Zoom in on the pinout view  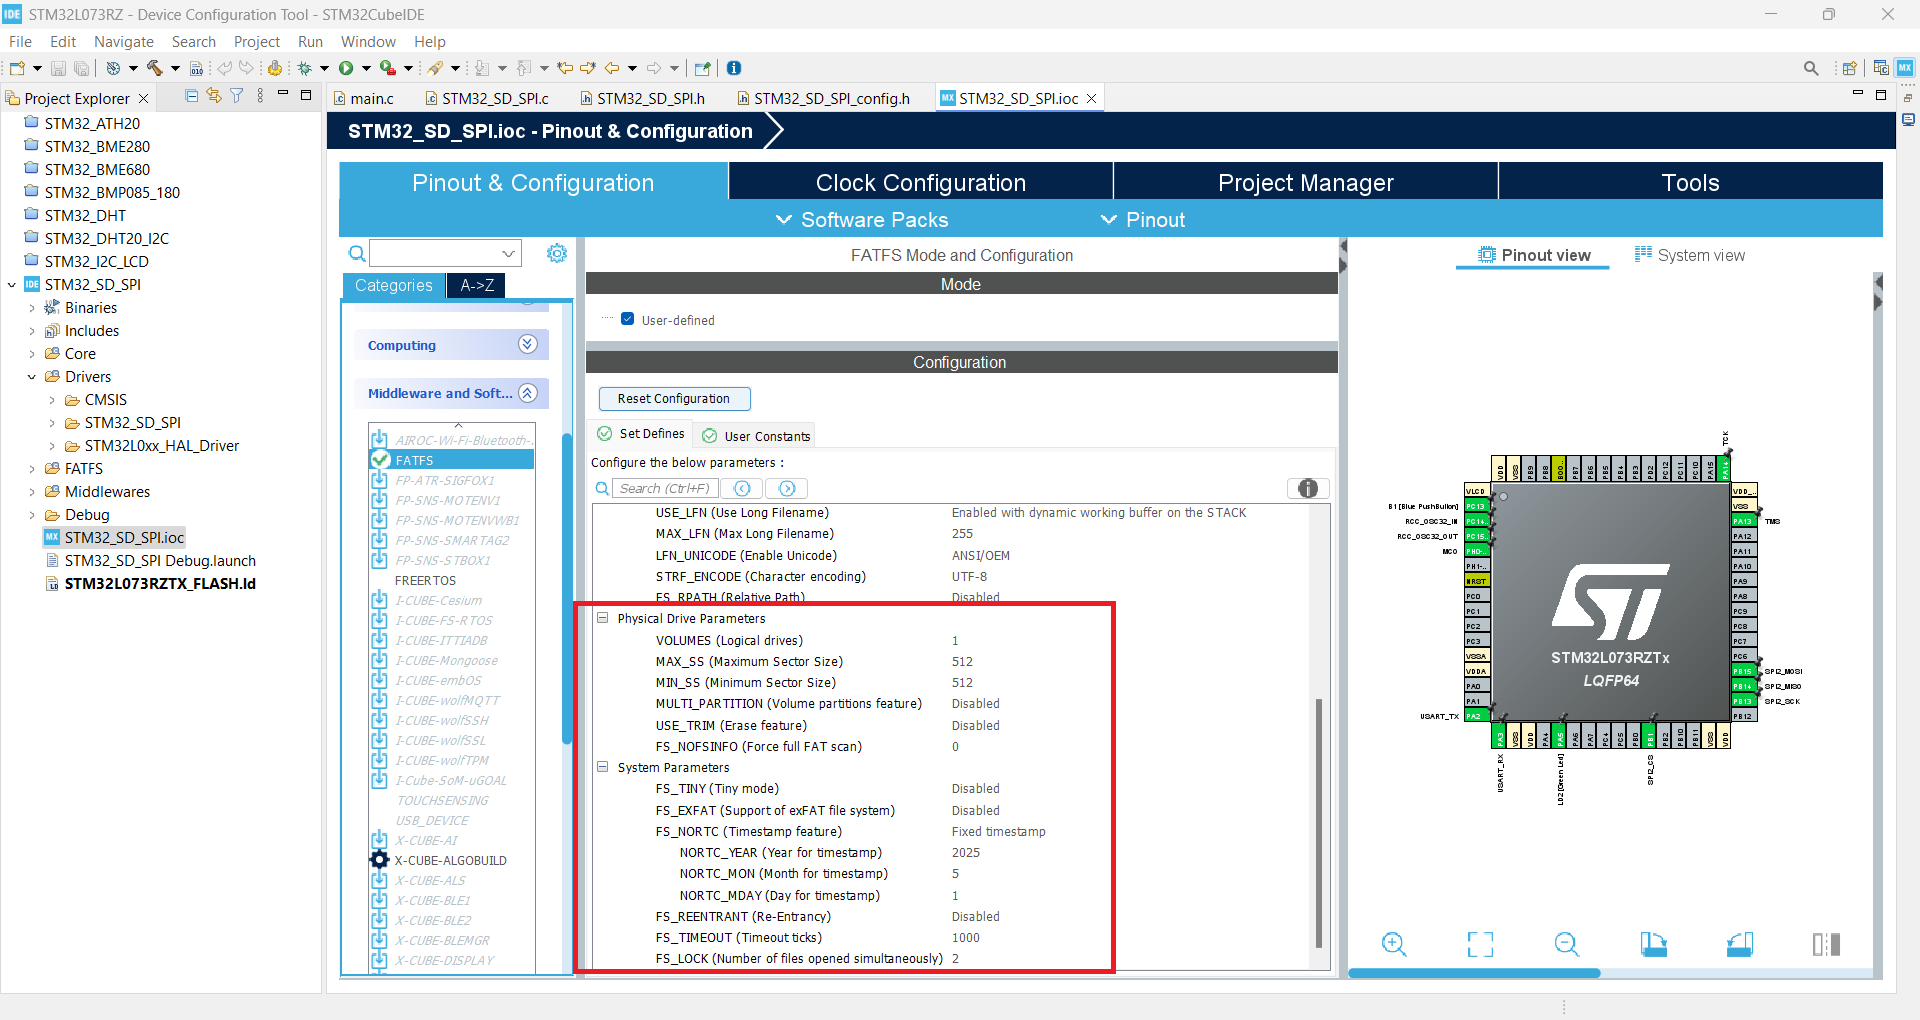(x=1394, y=944)
